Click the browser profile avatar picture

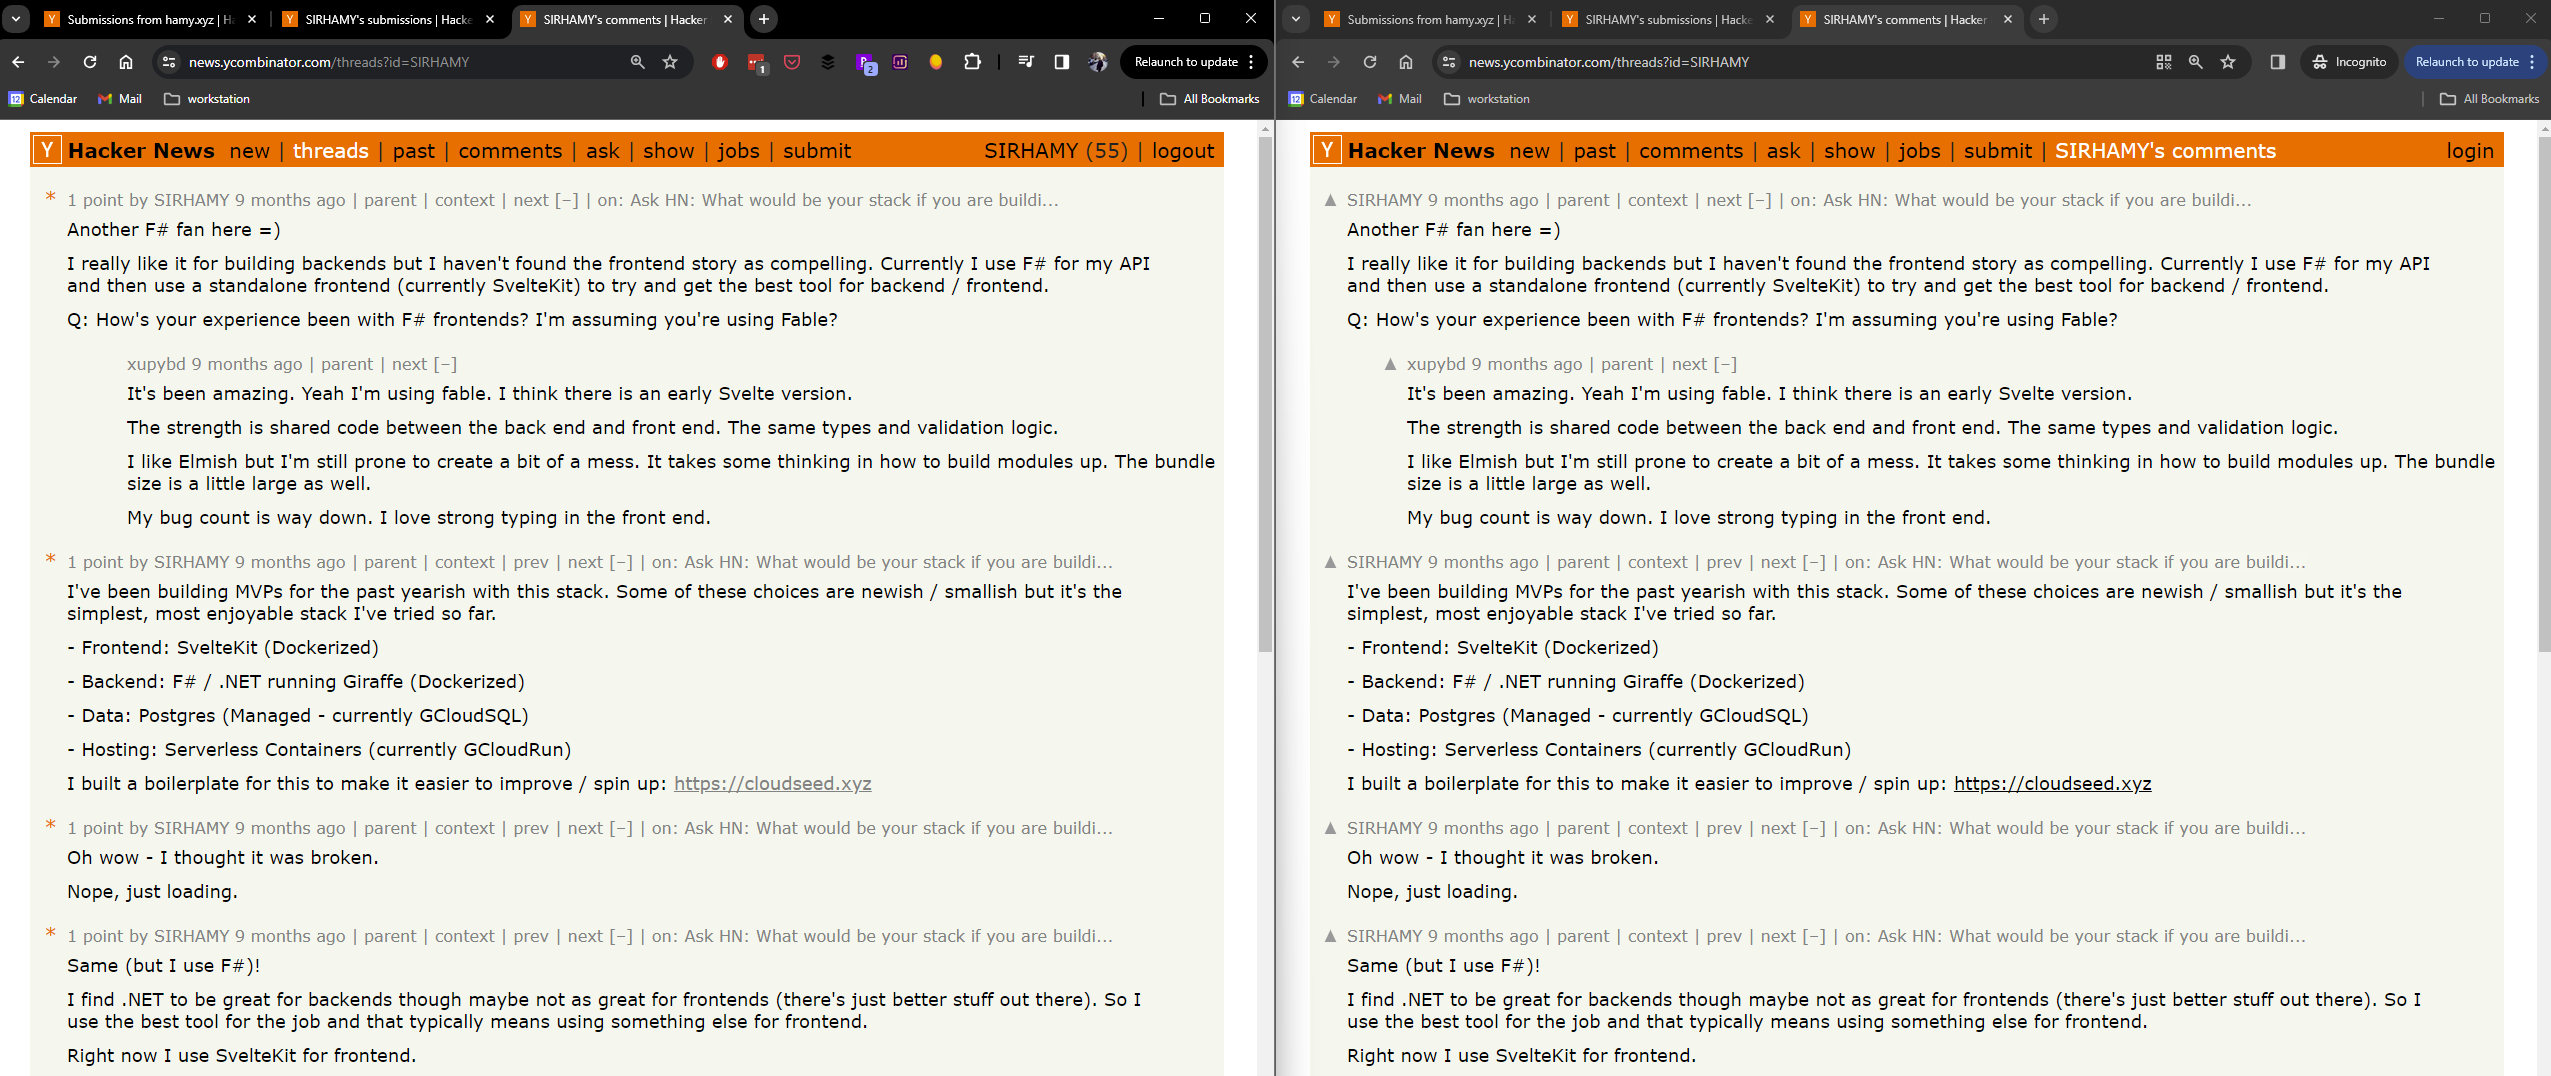[x=1096, y=62]
